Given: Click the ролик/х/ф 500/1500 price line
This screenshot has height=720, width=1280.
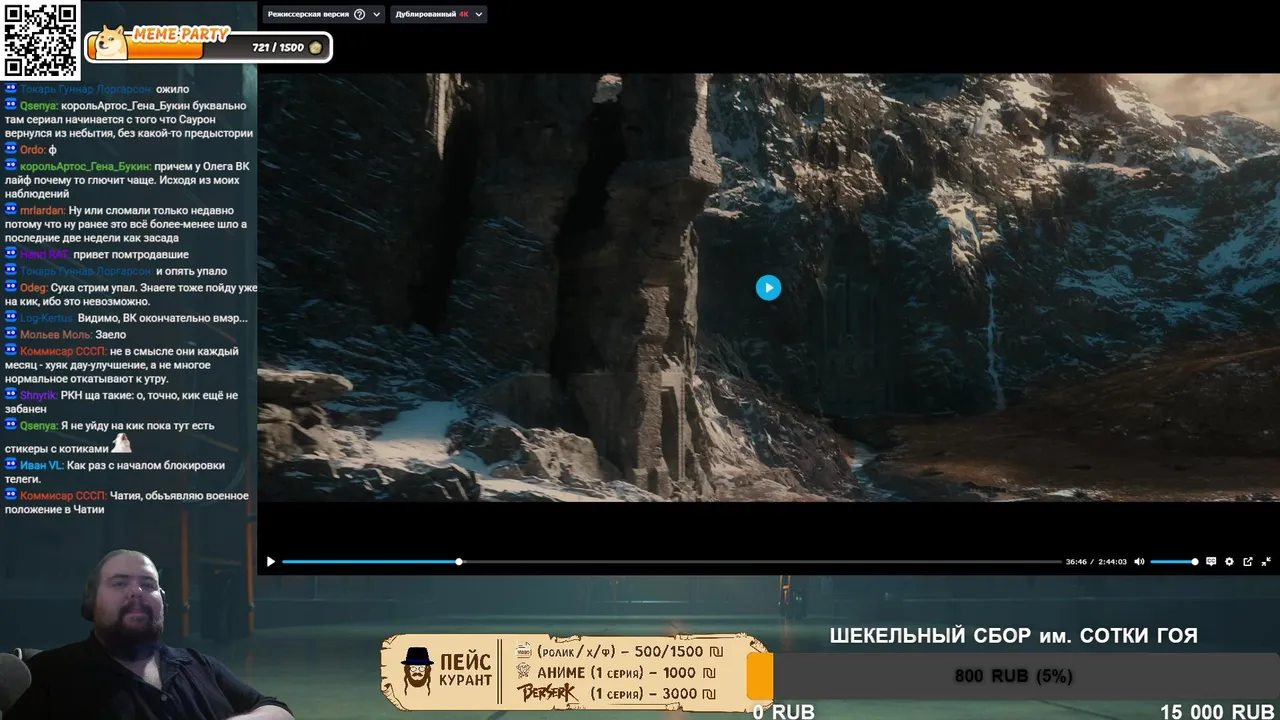Looking at the screenshot, I should tap(619, 651).
